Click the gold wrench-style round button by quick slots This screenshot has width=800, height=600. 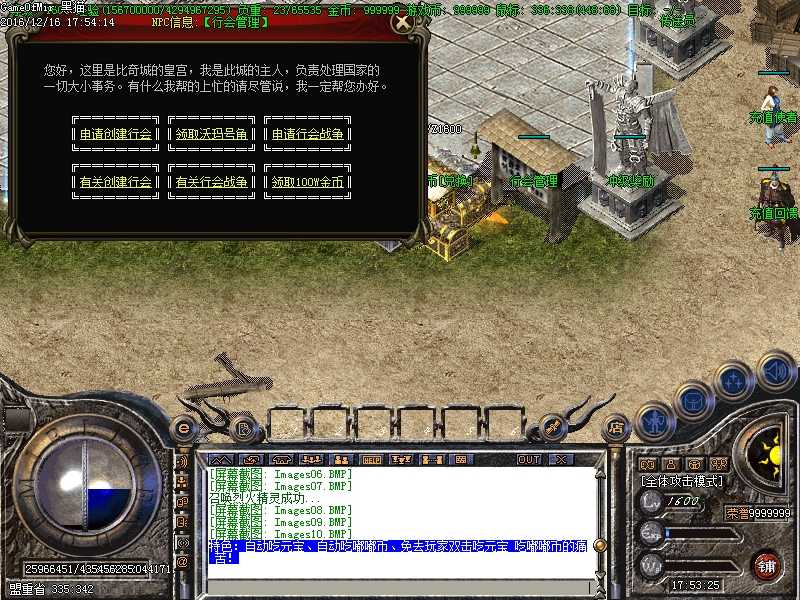click(552, 428)
